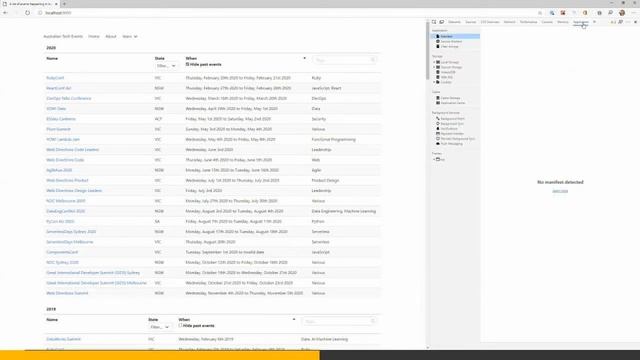
Task: Open Periodic Background Sync service
Action: (457, 139)
